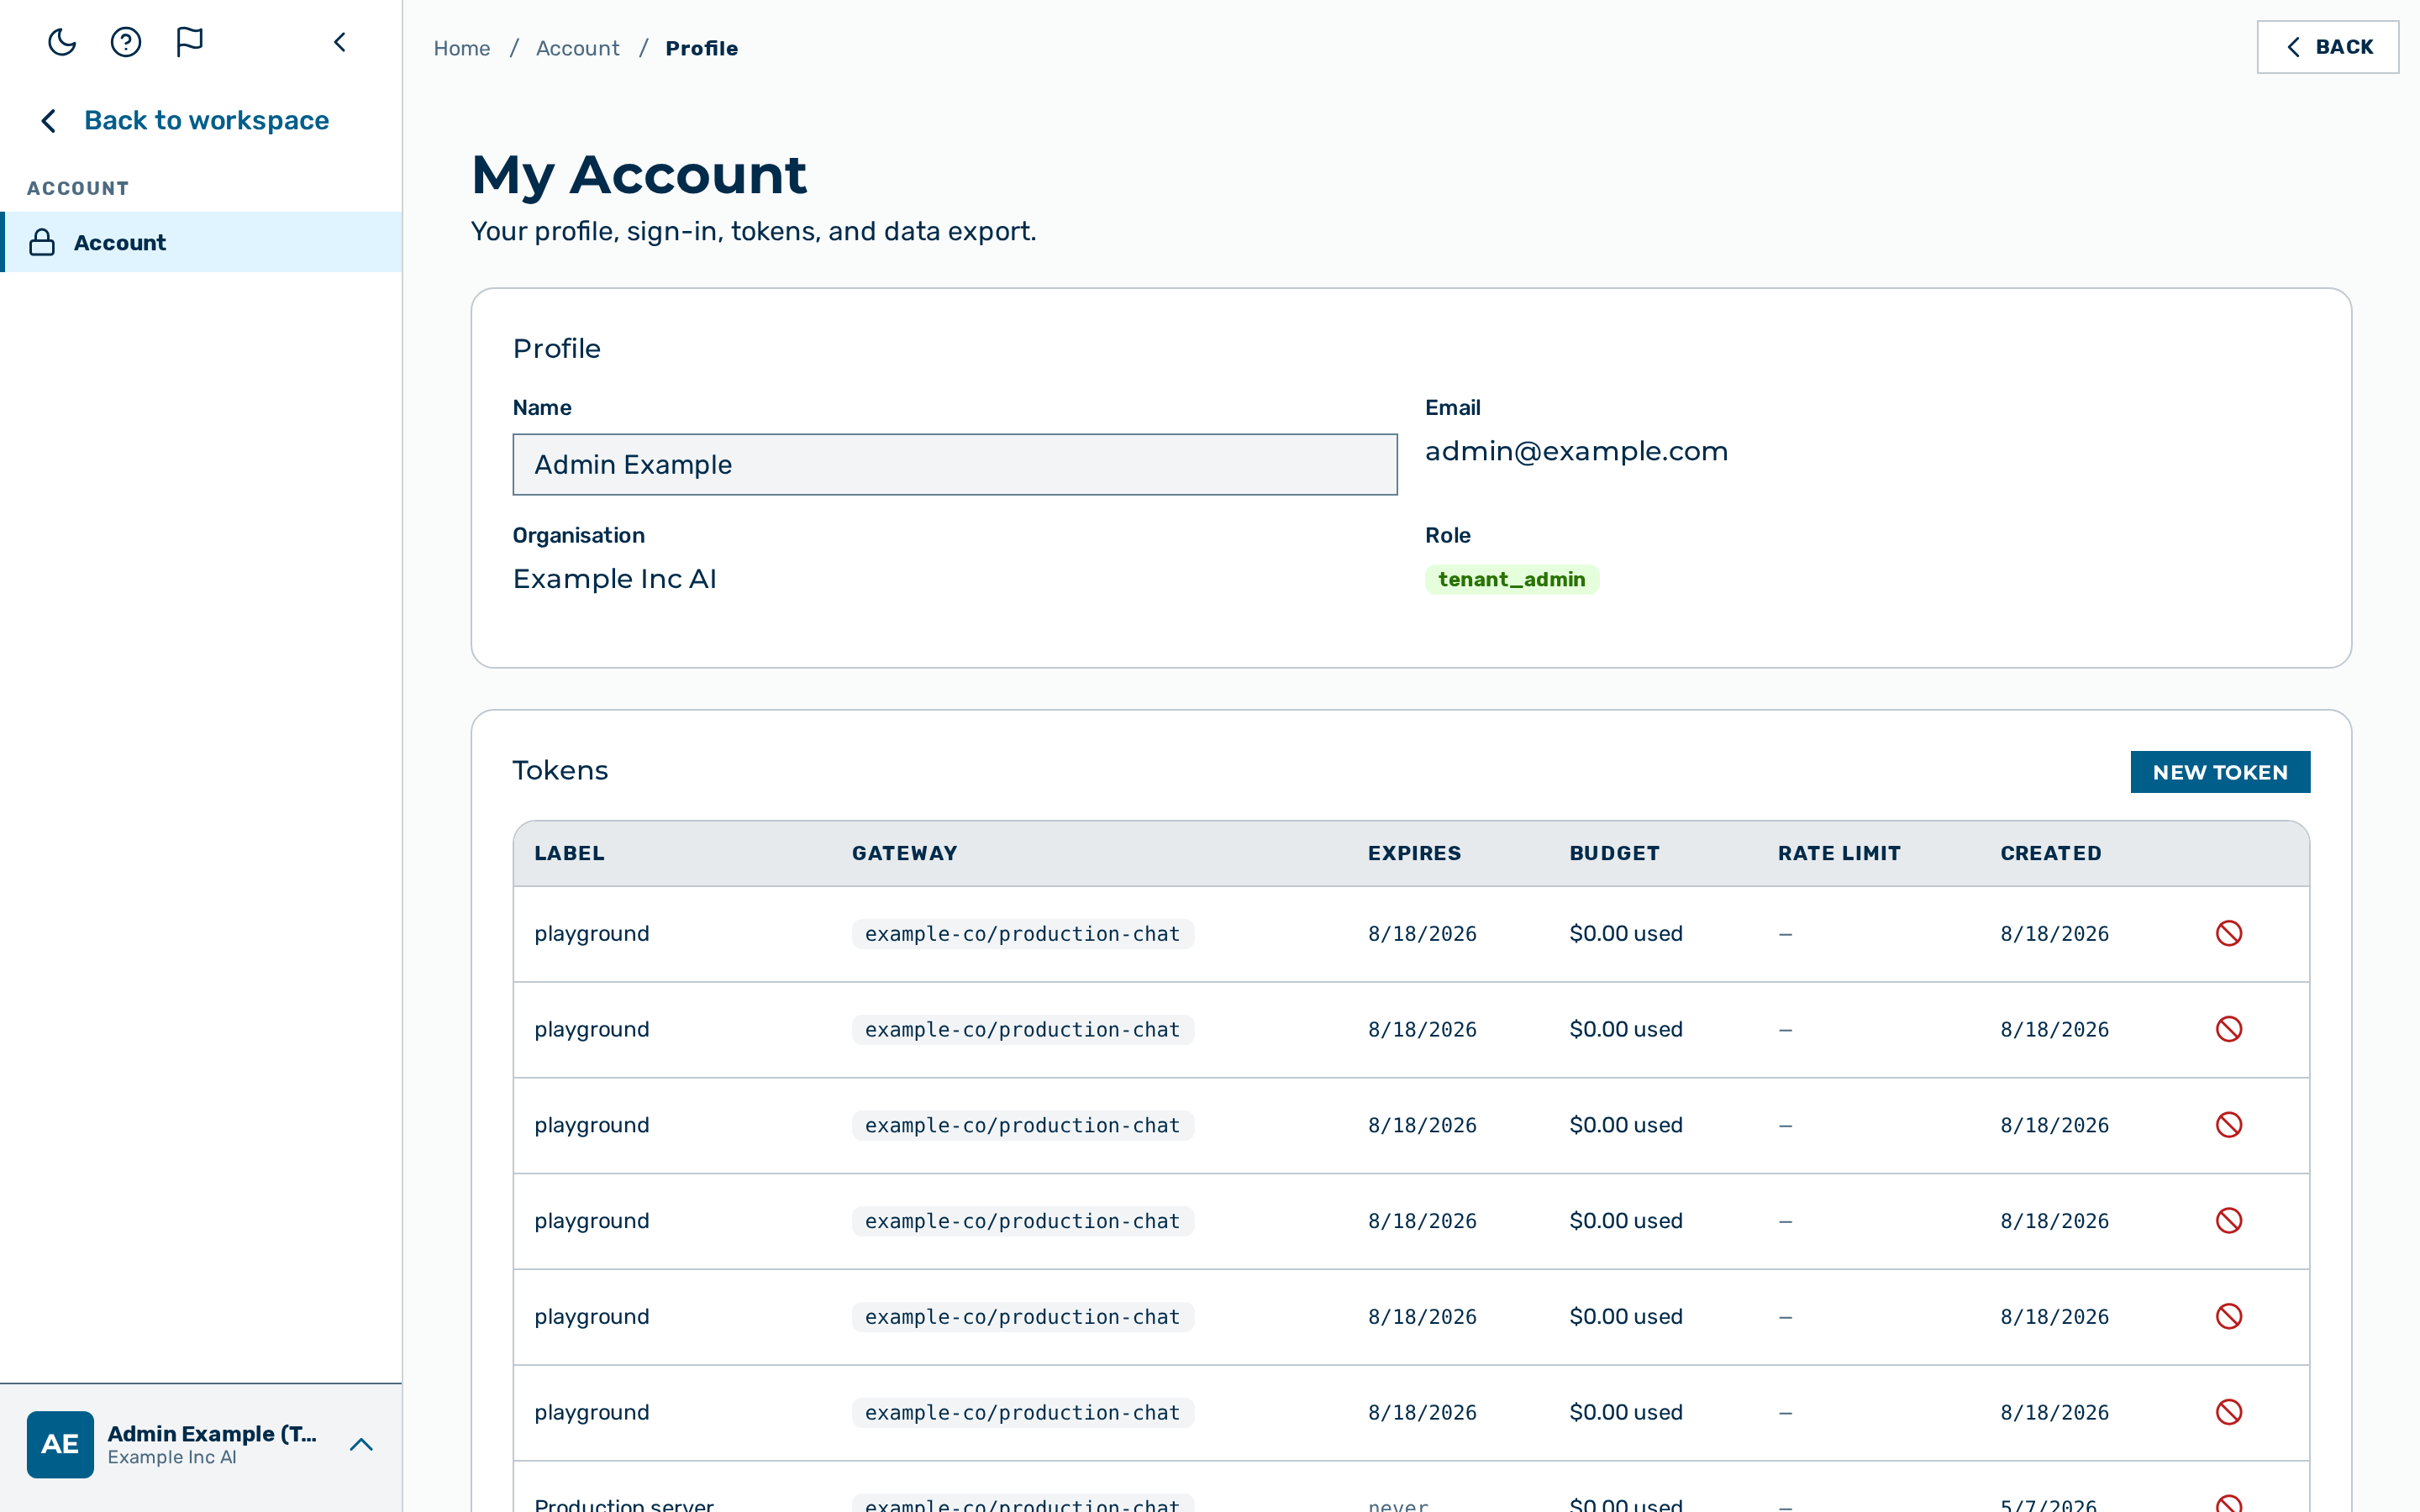The image size is (2420, 1512).
Task: Open Account breadcrumb
Action: point(577,48)
